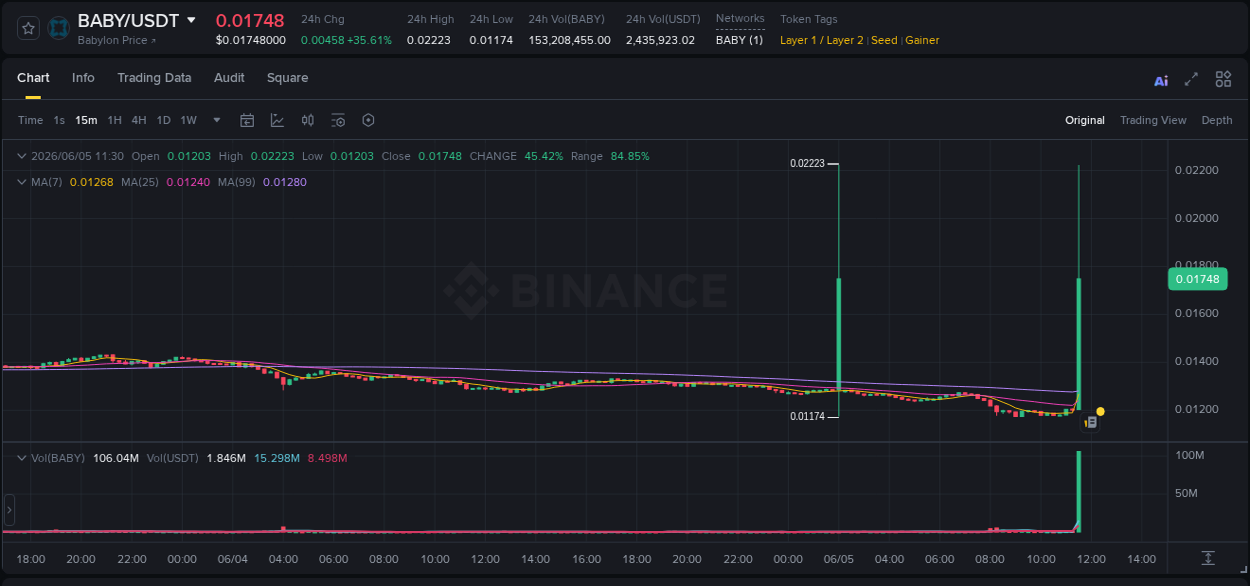
Task: Open the go-to-date calendar icon in toolbar
Action: coord(247,120)
